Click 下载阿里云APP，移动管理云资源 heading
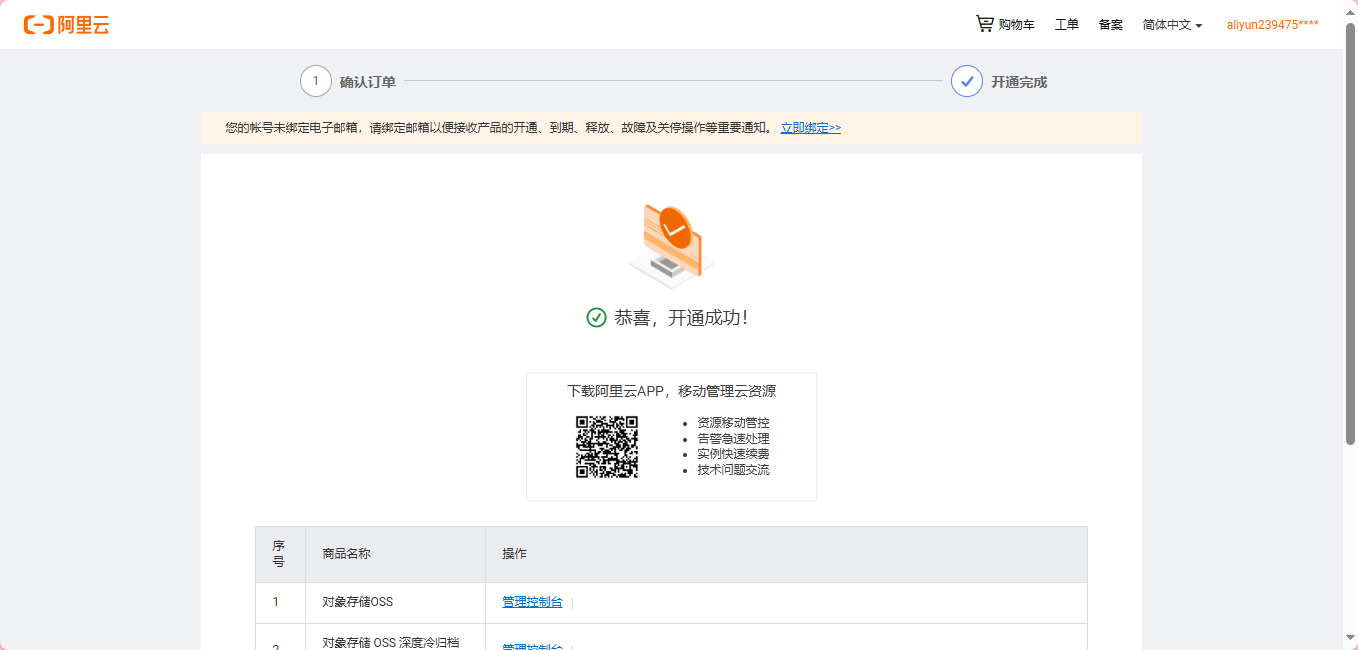 [x=671, y=391]
